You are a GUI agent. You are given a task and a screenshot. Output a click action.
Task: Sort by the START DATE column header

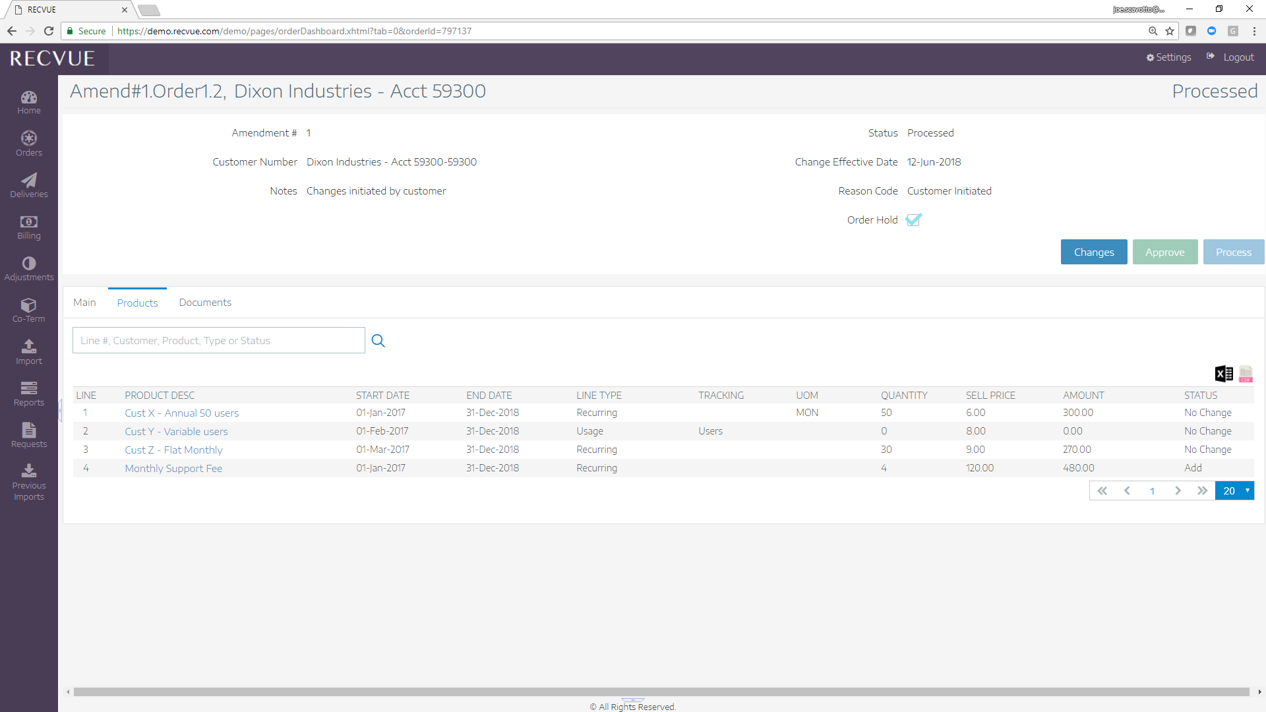tap(383, 395)
